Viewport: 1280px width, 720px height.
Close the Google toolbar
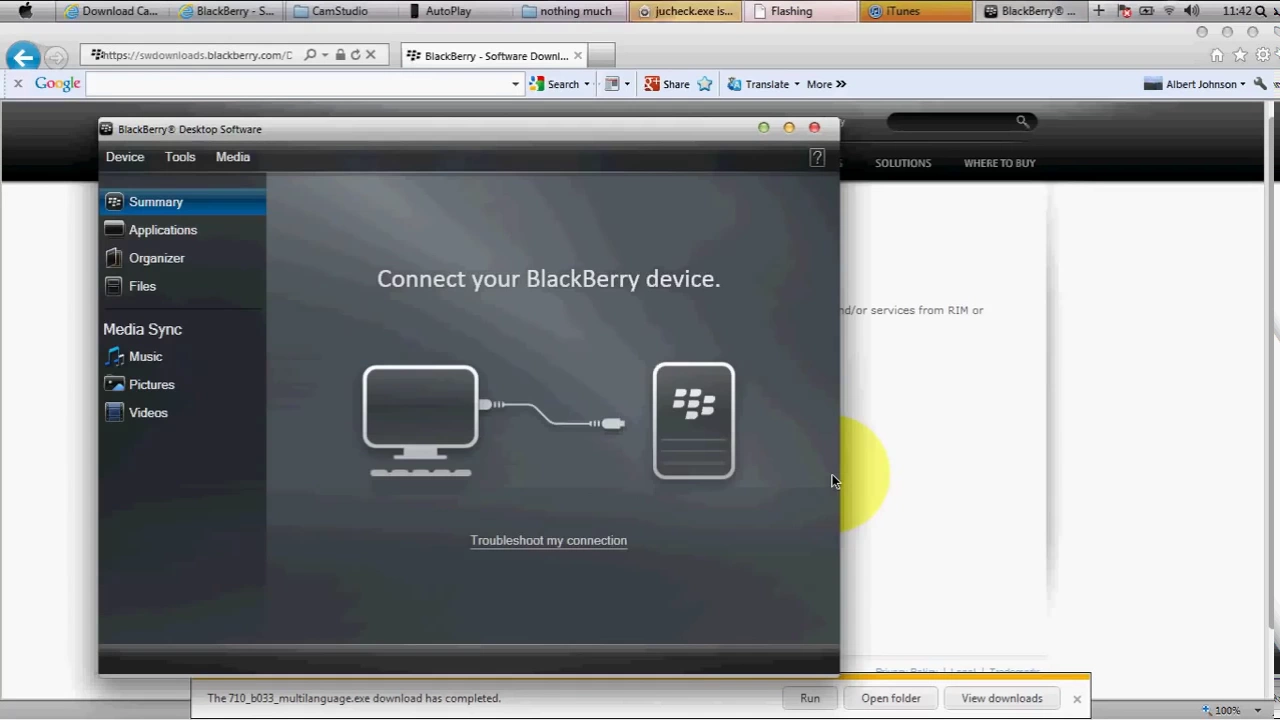17,84
